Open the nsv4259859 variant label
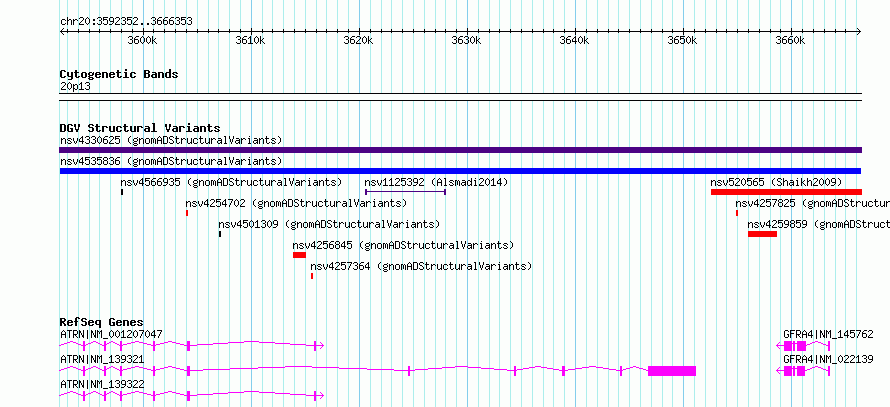The width and height of the screenshot is (890, 407). pyautogui.click(x=818, y=224)
